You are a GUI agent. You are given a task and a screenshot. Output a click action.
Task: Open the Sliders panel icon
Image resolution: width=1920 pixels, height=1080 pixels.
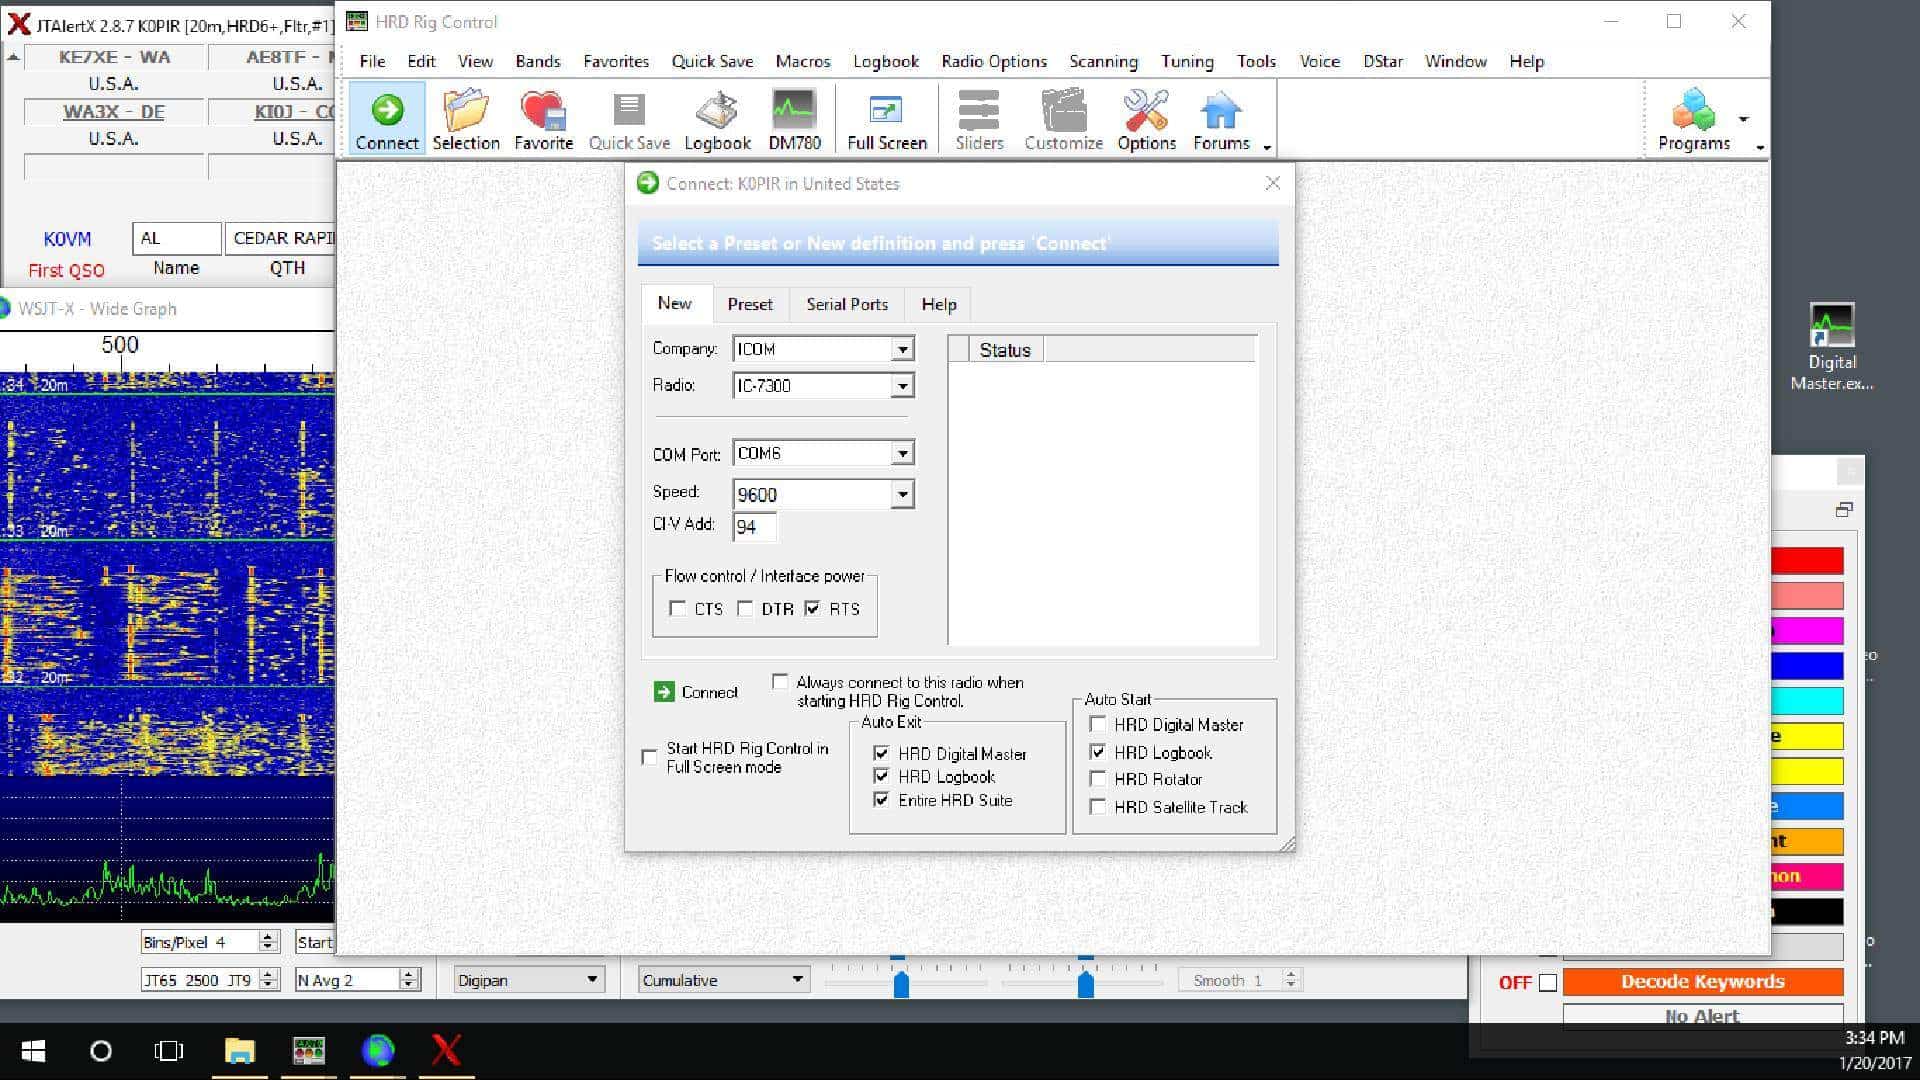click(x=977, y=115)
